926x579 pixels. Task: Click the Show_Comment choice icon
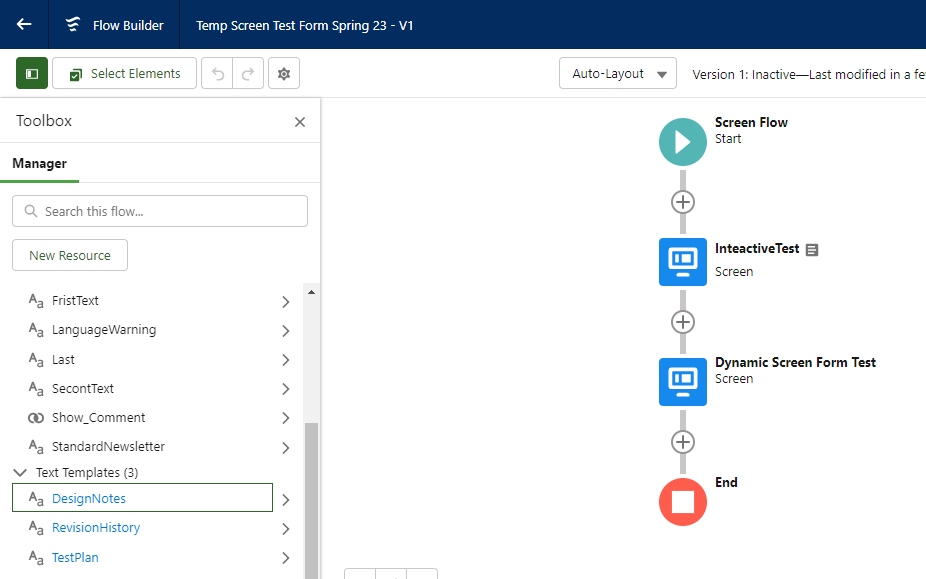pos(36,418)
